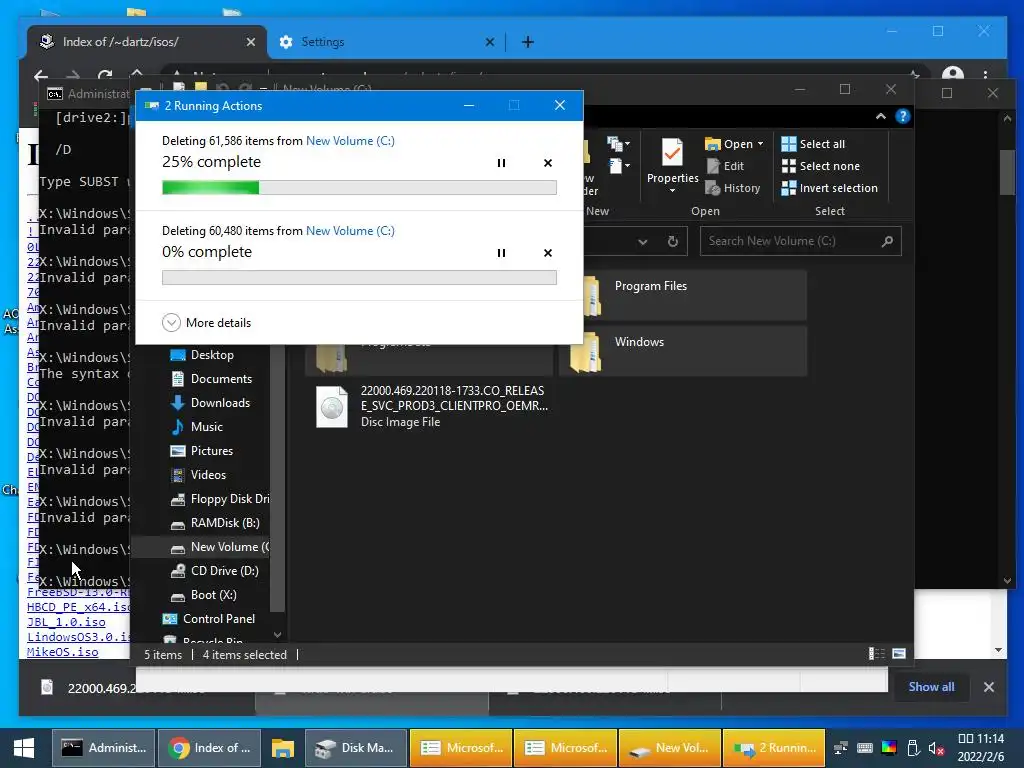The image size is (1024, 768).
Task: Open a new browser tab
Action: tap(528, 42)
